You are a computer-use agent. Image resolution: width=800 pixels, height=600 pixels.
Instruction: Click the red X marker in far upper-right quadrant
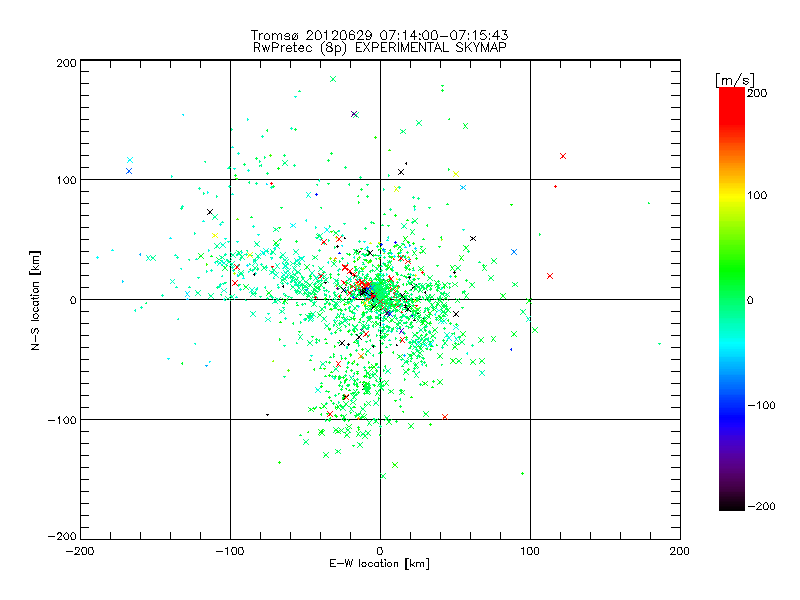[x=563, y=156]
